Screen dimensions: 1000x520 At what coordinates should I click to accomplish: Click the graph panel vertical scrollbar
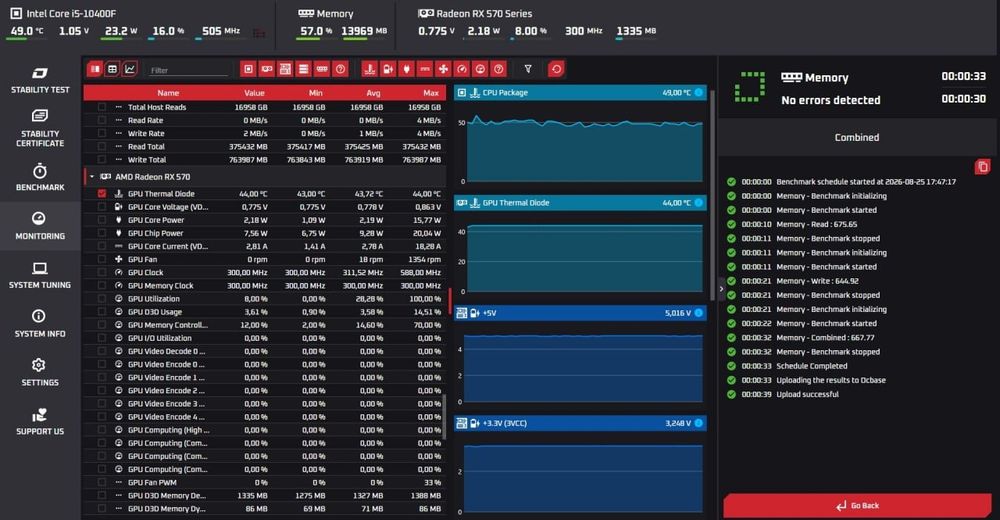click(712, 195)
